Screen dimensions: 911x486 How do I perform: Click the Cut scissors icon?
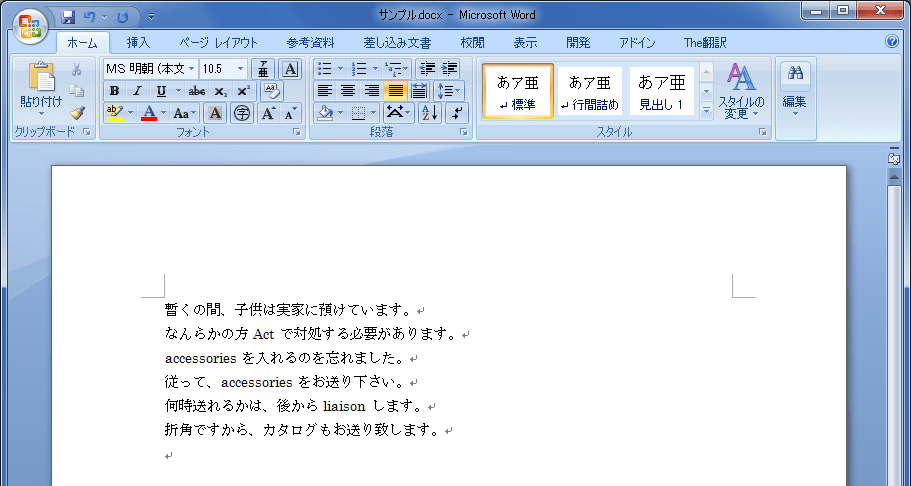[x=77, y=69]
